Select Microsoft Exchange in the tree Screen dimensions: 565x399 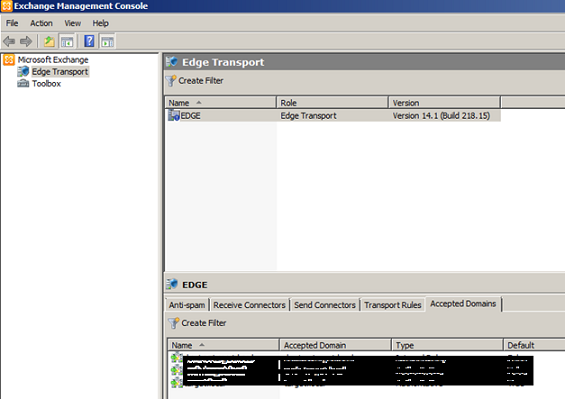(x=53, y=60)
